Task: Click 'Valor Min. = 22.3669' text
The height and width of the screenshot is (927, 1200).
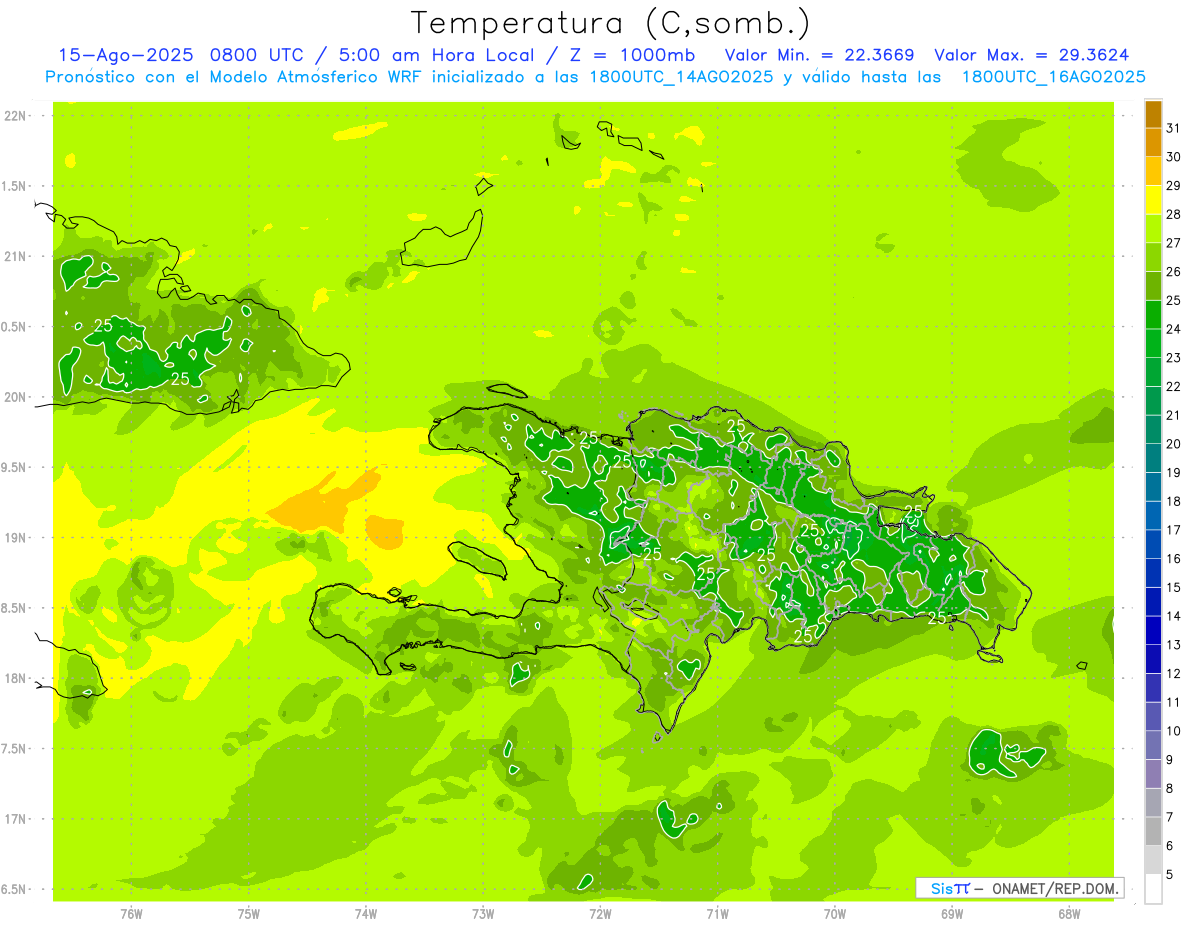Action: tap(820, 55)
